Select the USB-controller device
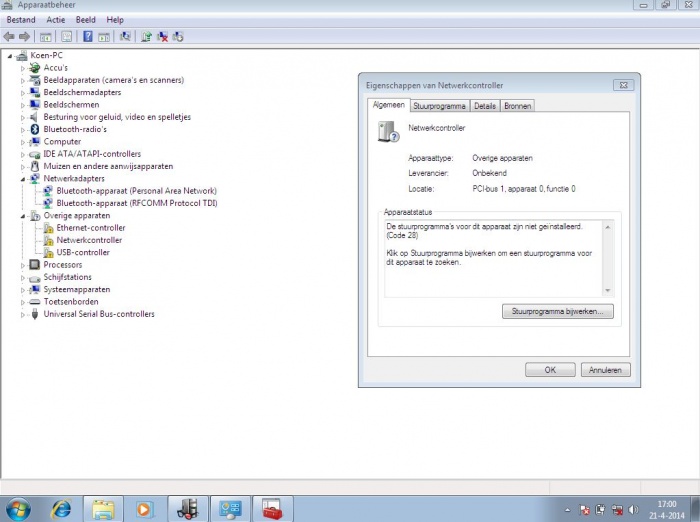This screenshot has height=522, width=700. tap(83, 252)
